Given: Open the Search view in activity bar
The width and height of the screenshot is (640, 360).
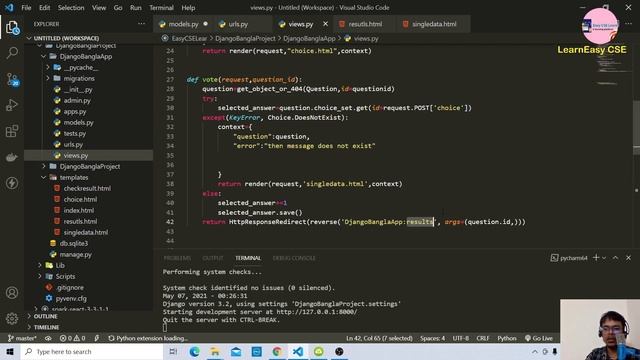Looking at the screenshot, I should [x=12, y=53].
